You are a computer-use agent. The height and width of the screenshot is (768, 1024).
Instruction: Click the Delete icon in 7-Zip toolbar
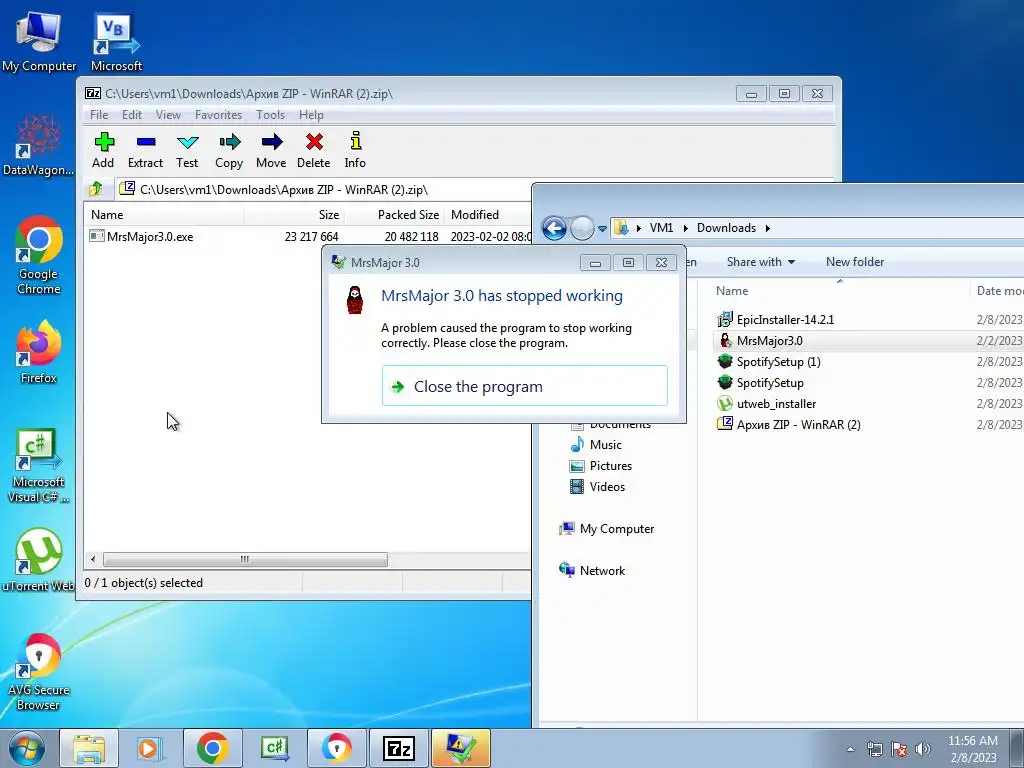(x=314, y=142)
